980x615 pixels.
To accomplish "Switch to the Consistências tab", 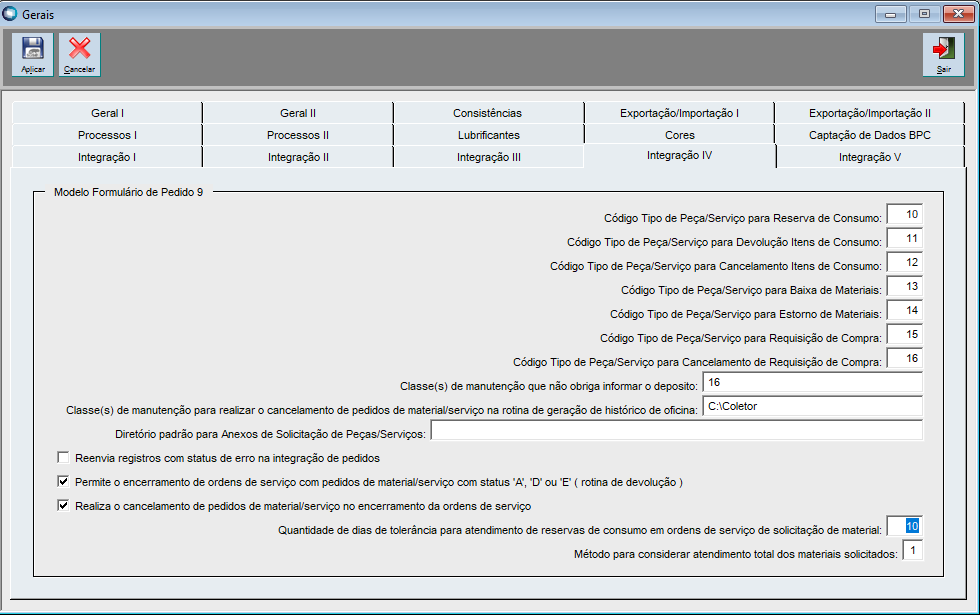I will 488,113.
